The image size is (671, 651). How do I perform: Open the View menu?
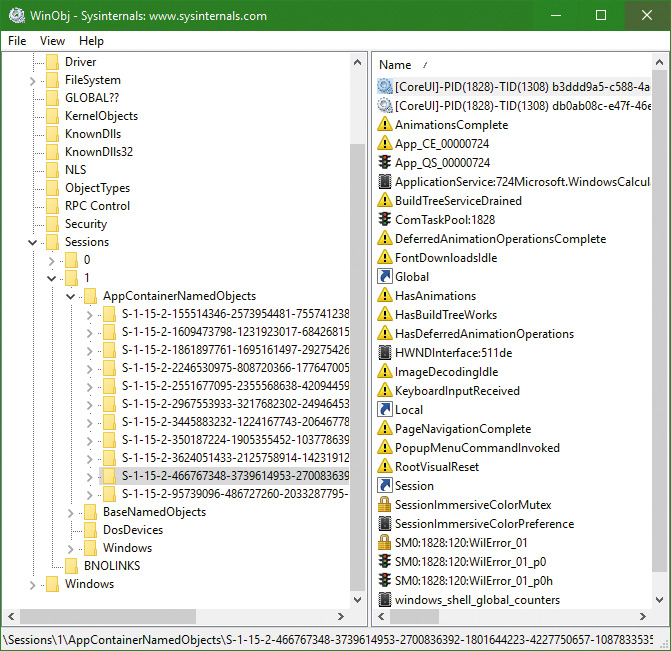click(52, 41)
